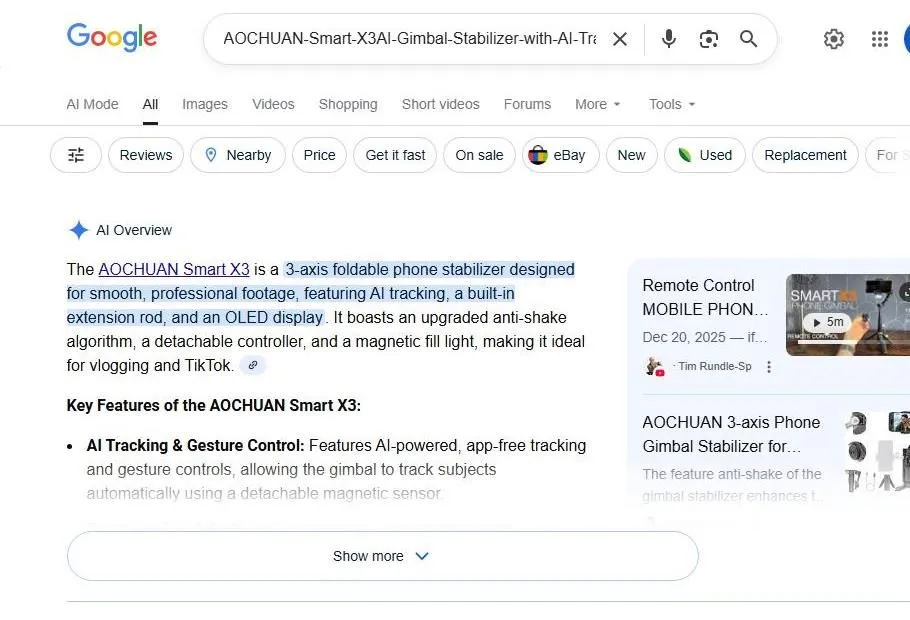Image resolution: width=910 pixels, height=620 pixels.
Task: Apply the Reviews filter chip
Action: (146, 155)
